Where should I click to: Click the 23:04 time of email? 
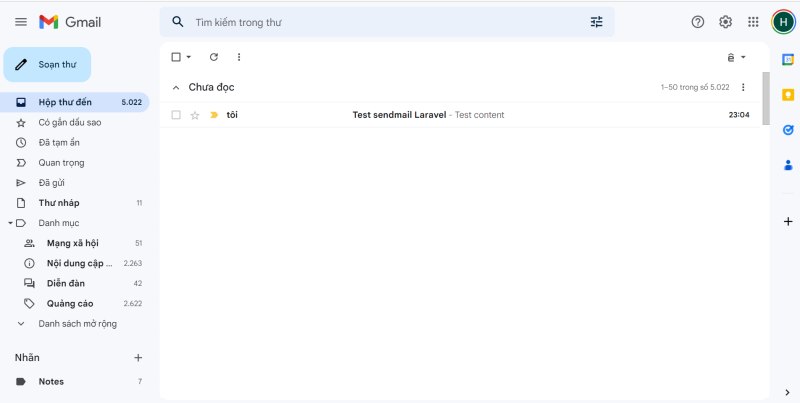tap(739, 115)
